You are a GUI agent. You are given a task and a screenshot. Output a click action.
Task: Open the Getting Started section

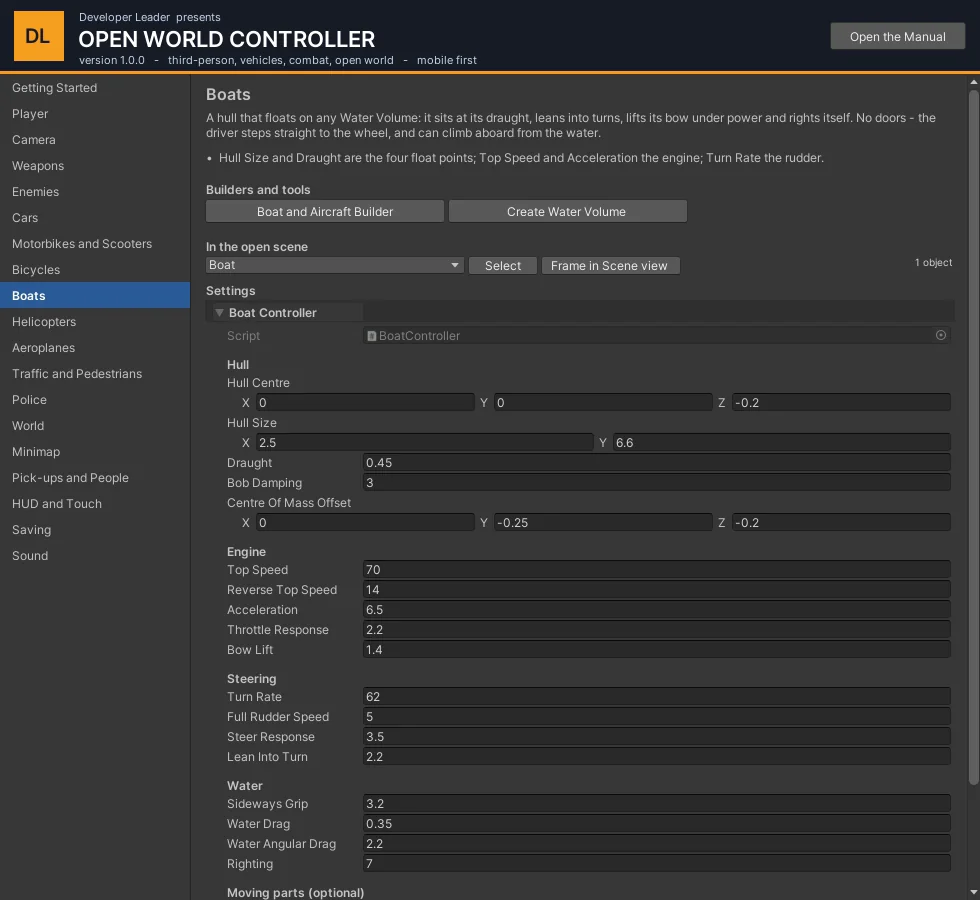pyautogui.click(x=95, y=88)
